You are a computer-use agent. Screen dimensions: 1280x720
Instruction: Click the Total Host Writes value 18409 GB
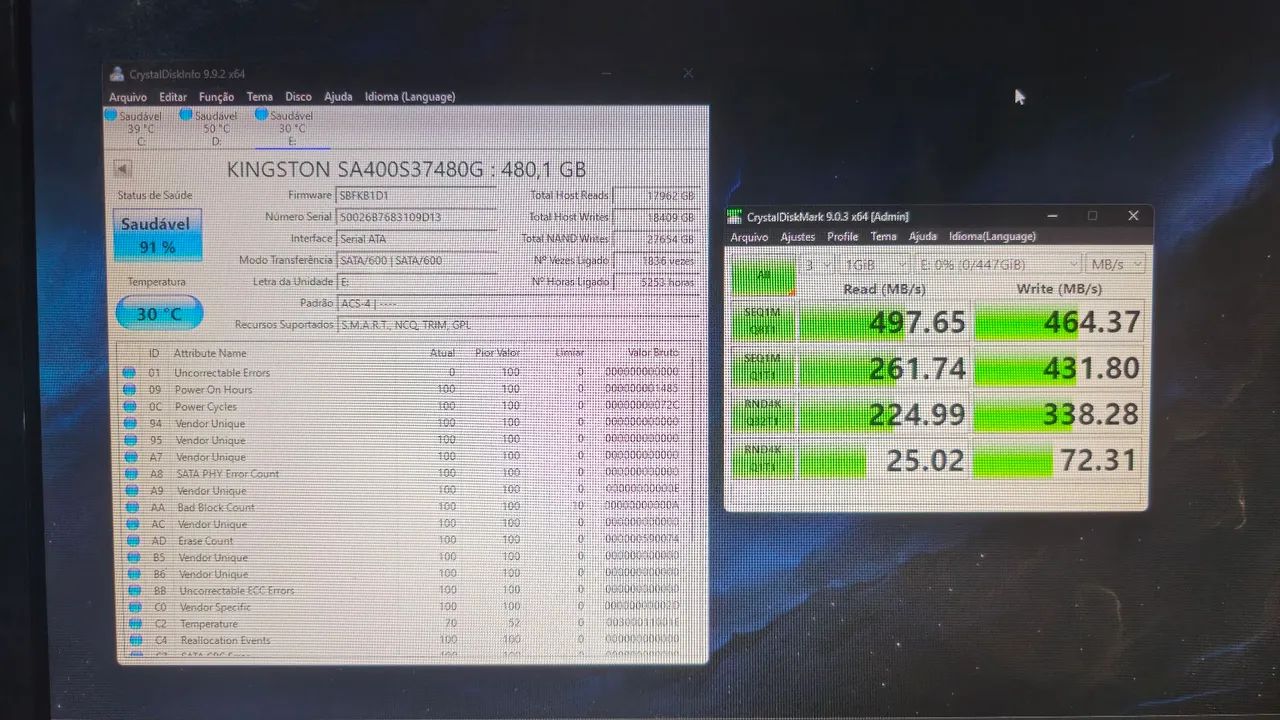[x=655, y=217]
